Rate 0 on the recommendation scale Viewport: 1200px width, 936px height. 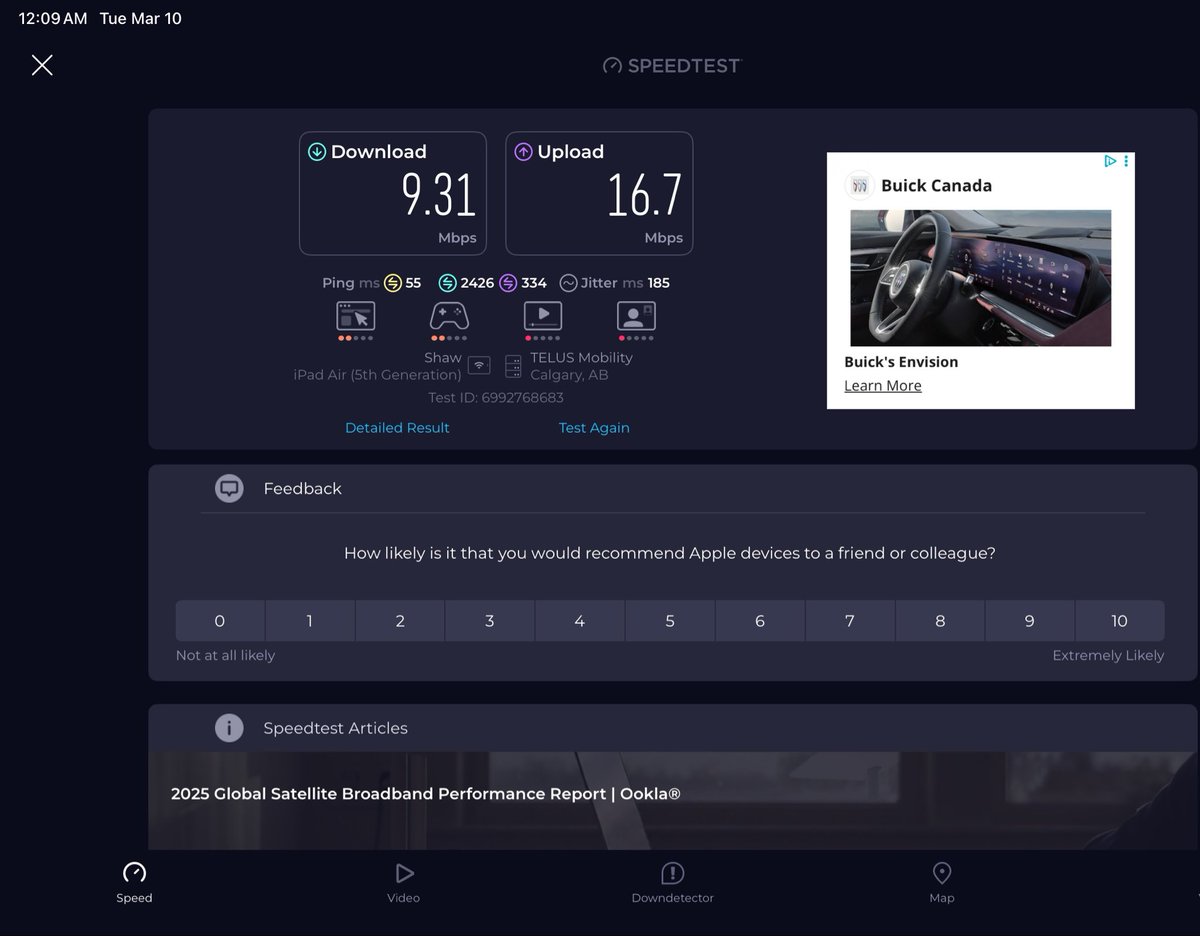pyautogui.click(x=220, y=621)
